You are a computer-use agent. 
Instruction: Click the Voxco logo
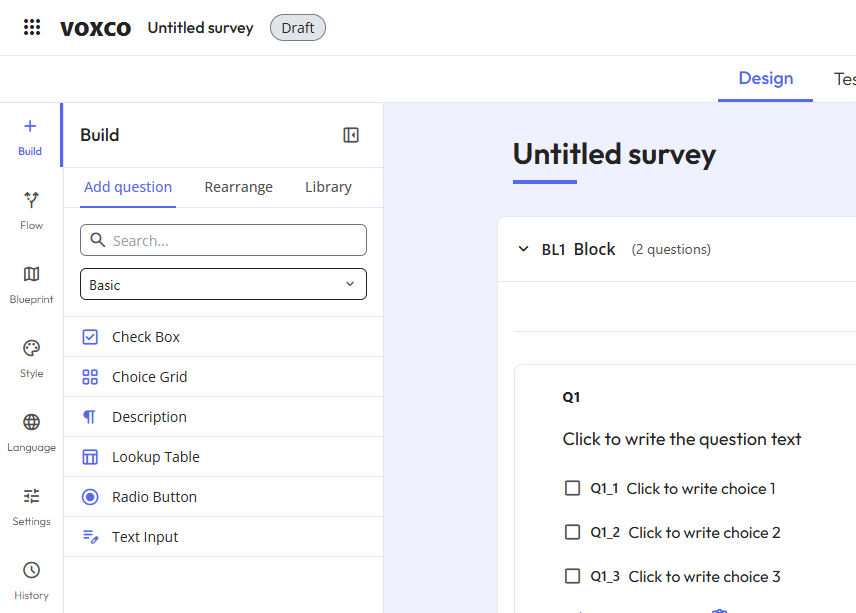tap(96, 28)
